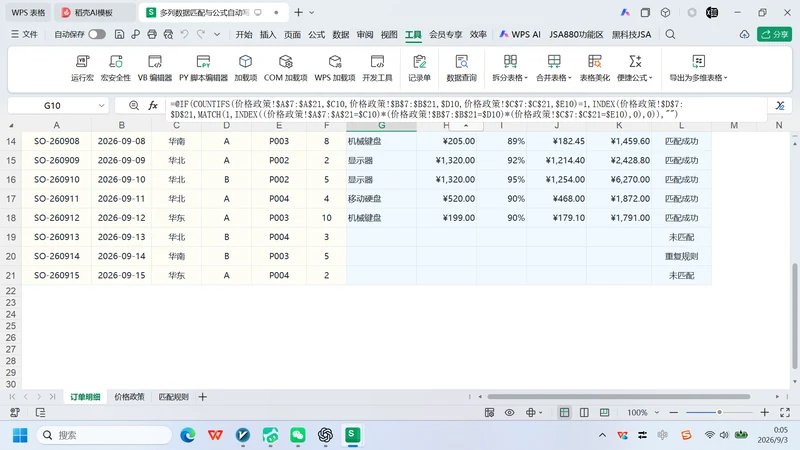Image resolution: width=800 pixels, height=450 pixels.
Task: Click the Windows Start button
Action: pos(20,435)
